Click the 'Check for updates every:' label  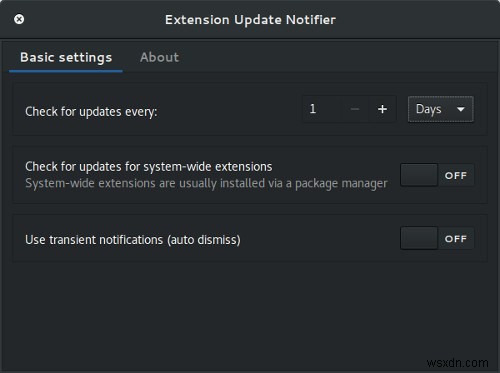click(91, 112)
